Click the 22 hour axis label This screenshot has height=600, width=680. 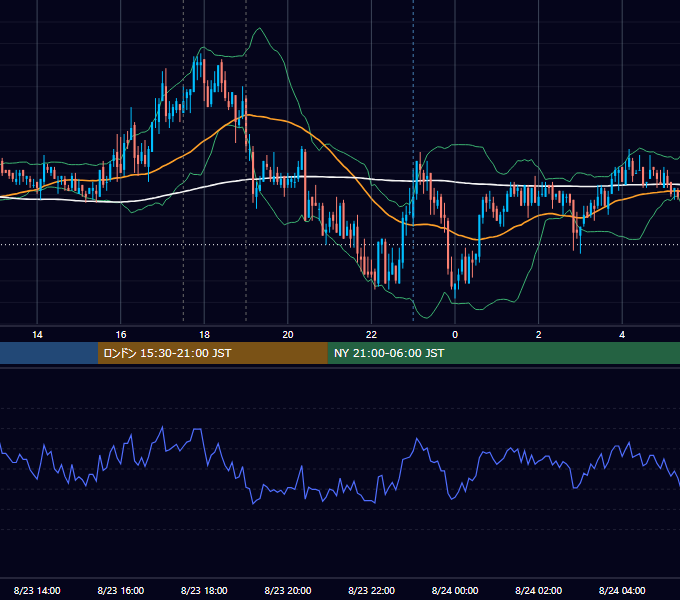(x=371, y=335)
